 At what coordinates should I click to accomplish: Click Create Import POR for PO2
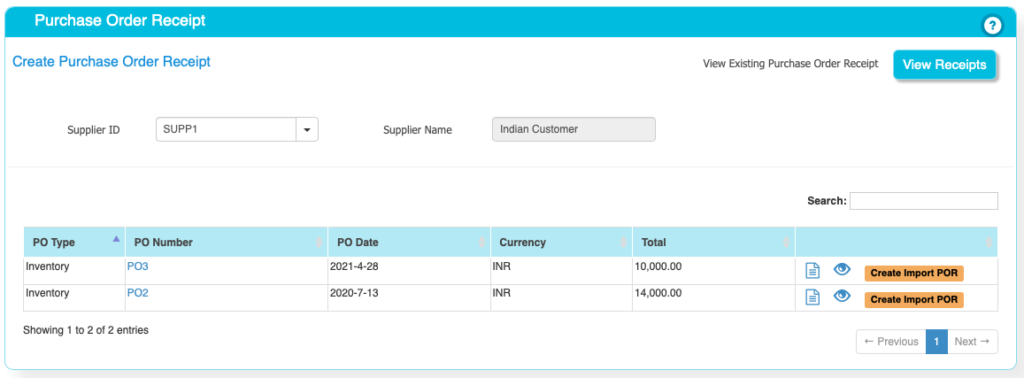pos(914,300)
